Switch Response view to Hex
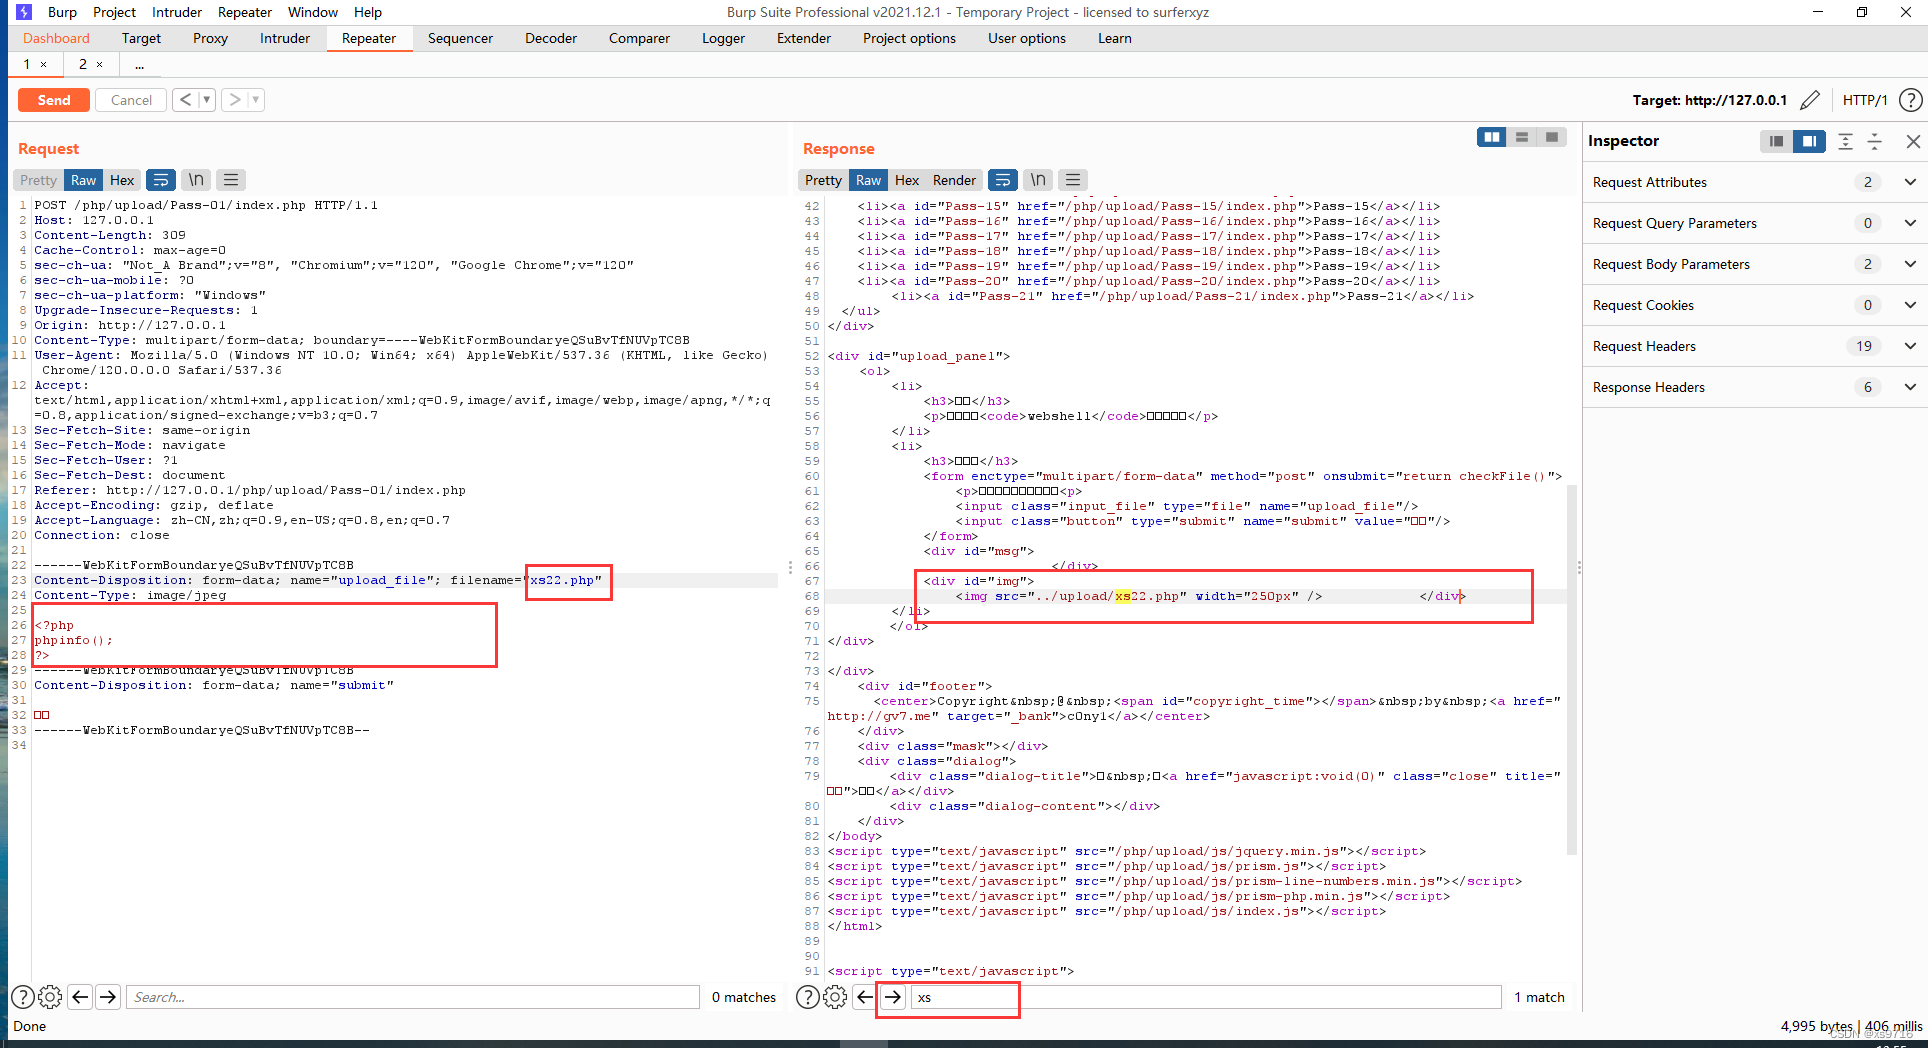The image size is (1928, 1048). click(x=907, y=180)
